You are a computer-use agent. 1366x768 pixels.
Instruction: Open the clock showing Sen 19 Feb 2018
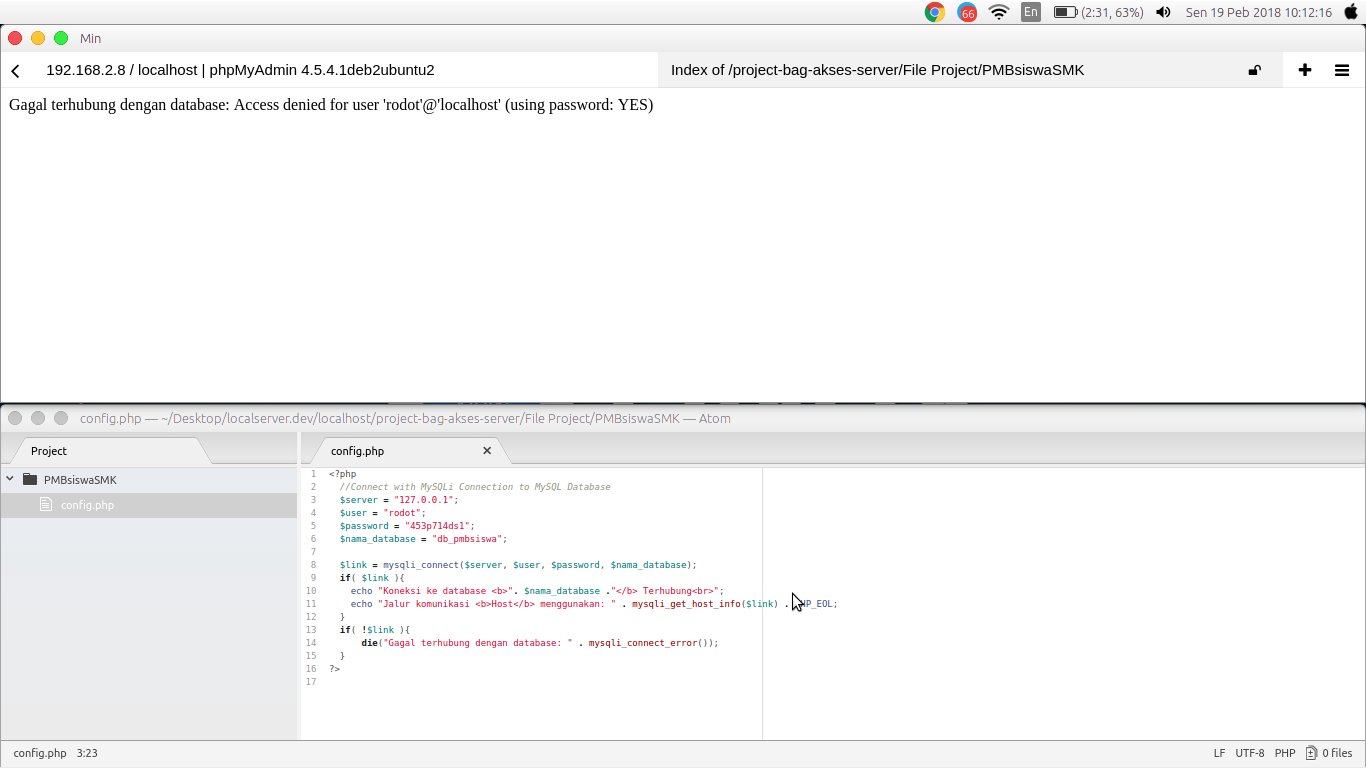coord(1259,12)
